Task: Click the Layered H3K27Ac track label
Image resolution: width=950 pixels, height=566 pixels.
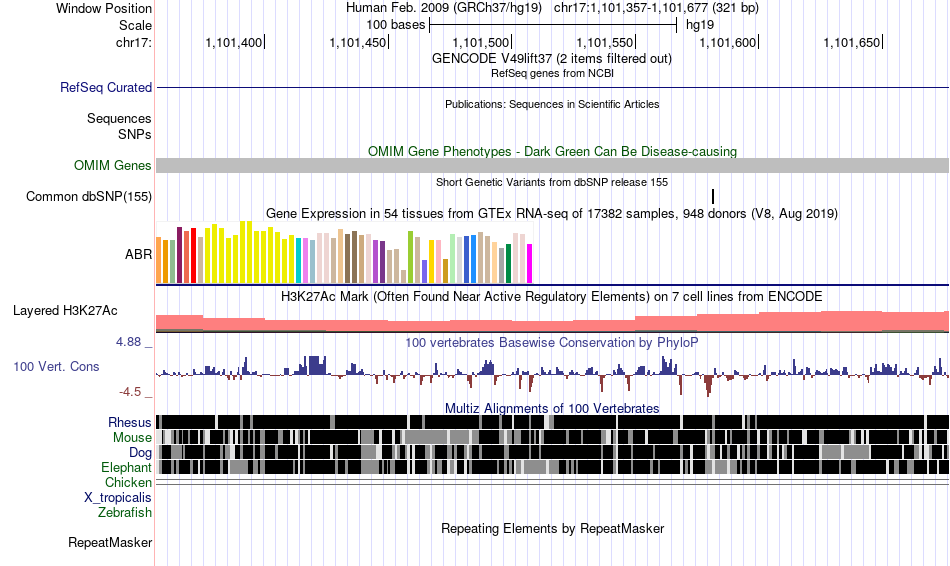Action: [65, 310]
